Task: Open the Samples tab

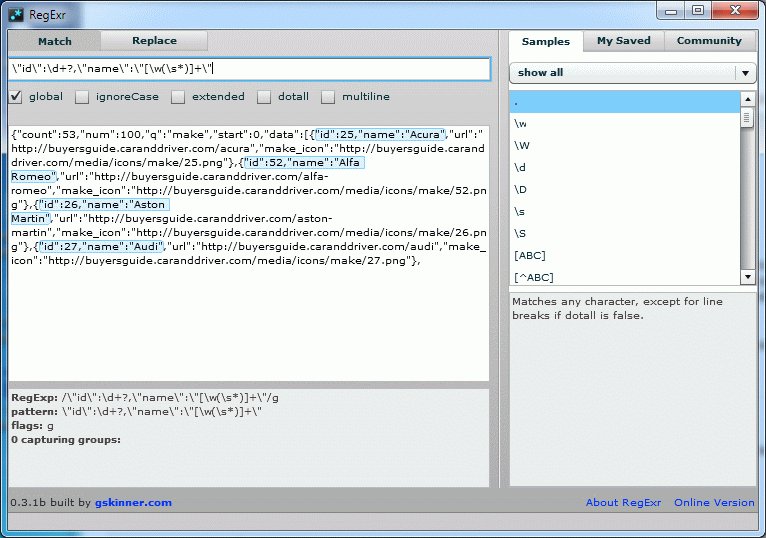Action: click(x=546, y=42)
